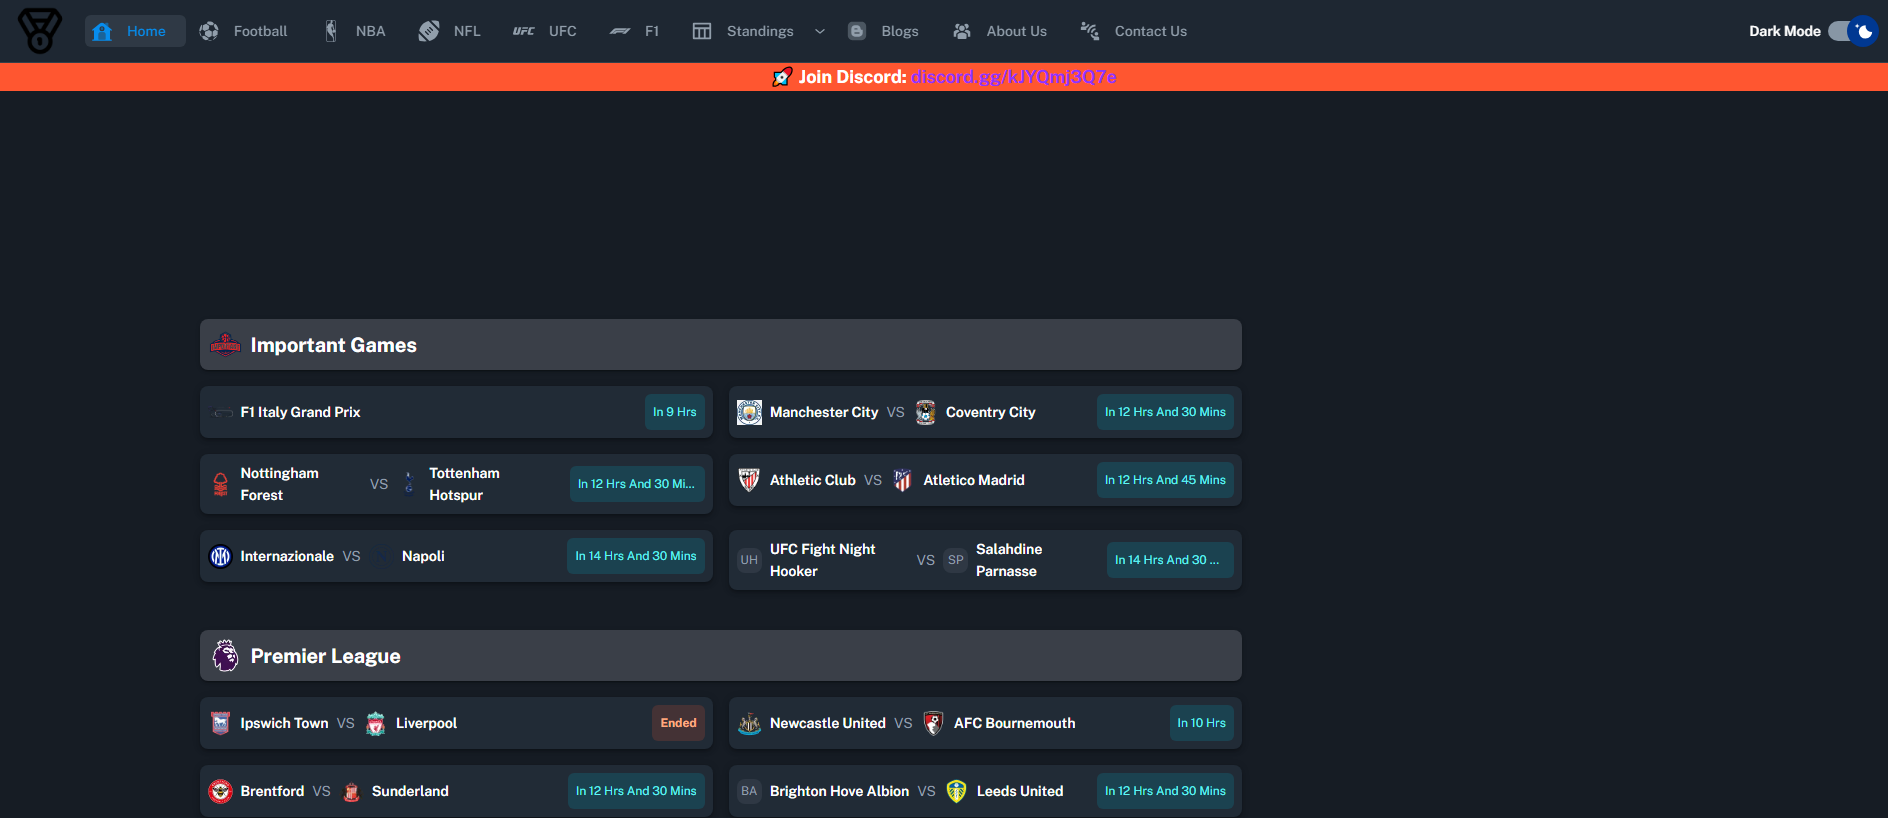Click the Important Games heading text
This screenshot has width=1888, height=818.
coord(334,345)
